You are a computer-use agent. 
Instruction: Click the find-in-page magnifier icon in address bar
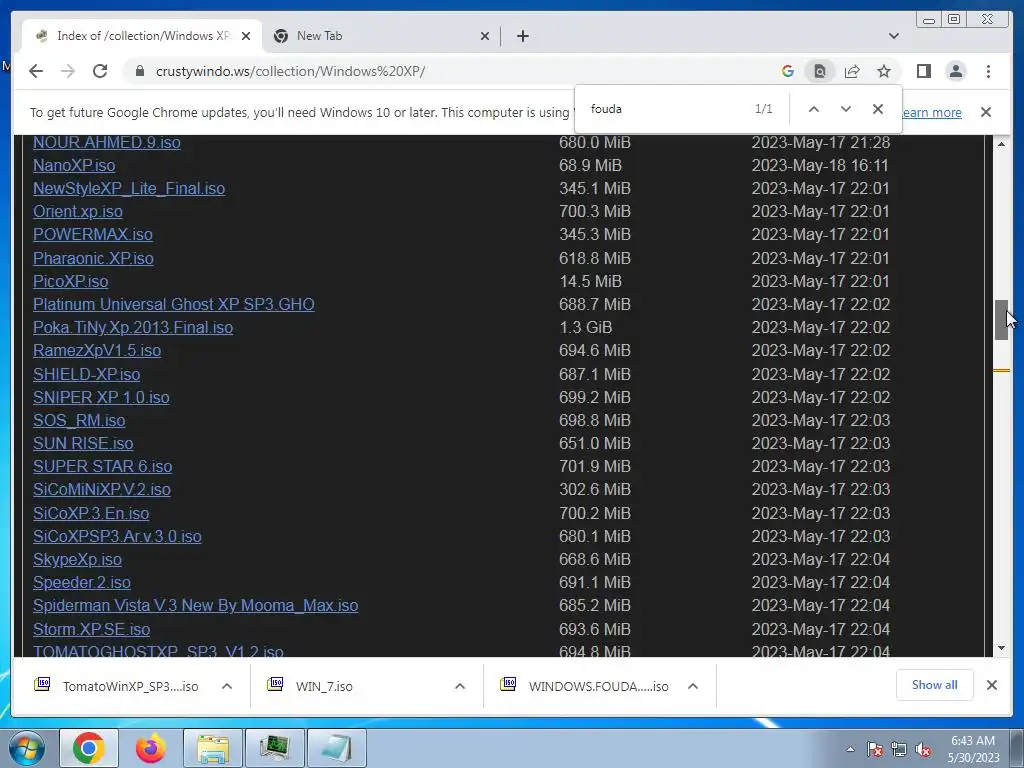(x=820, y=71)
